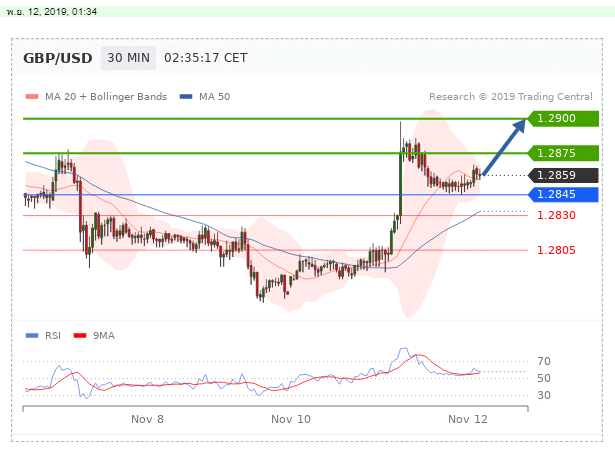
Task: Click the Nov 8 date axis label
Action: [x=147, y=419]
